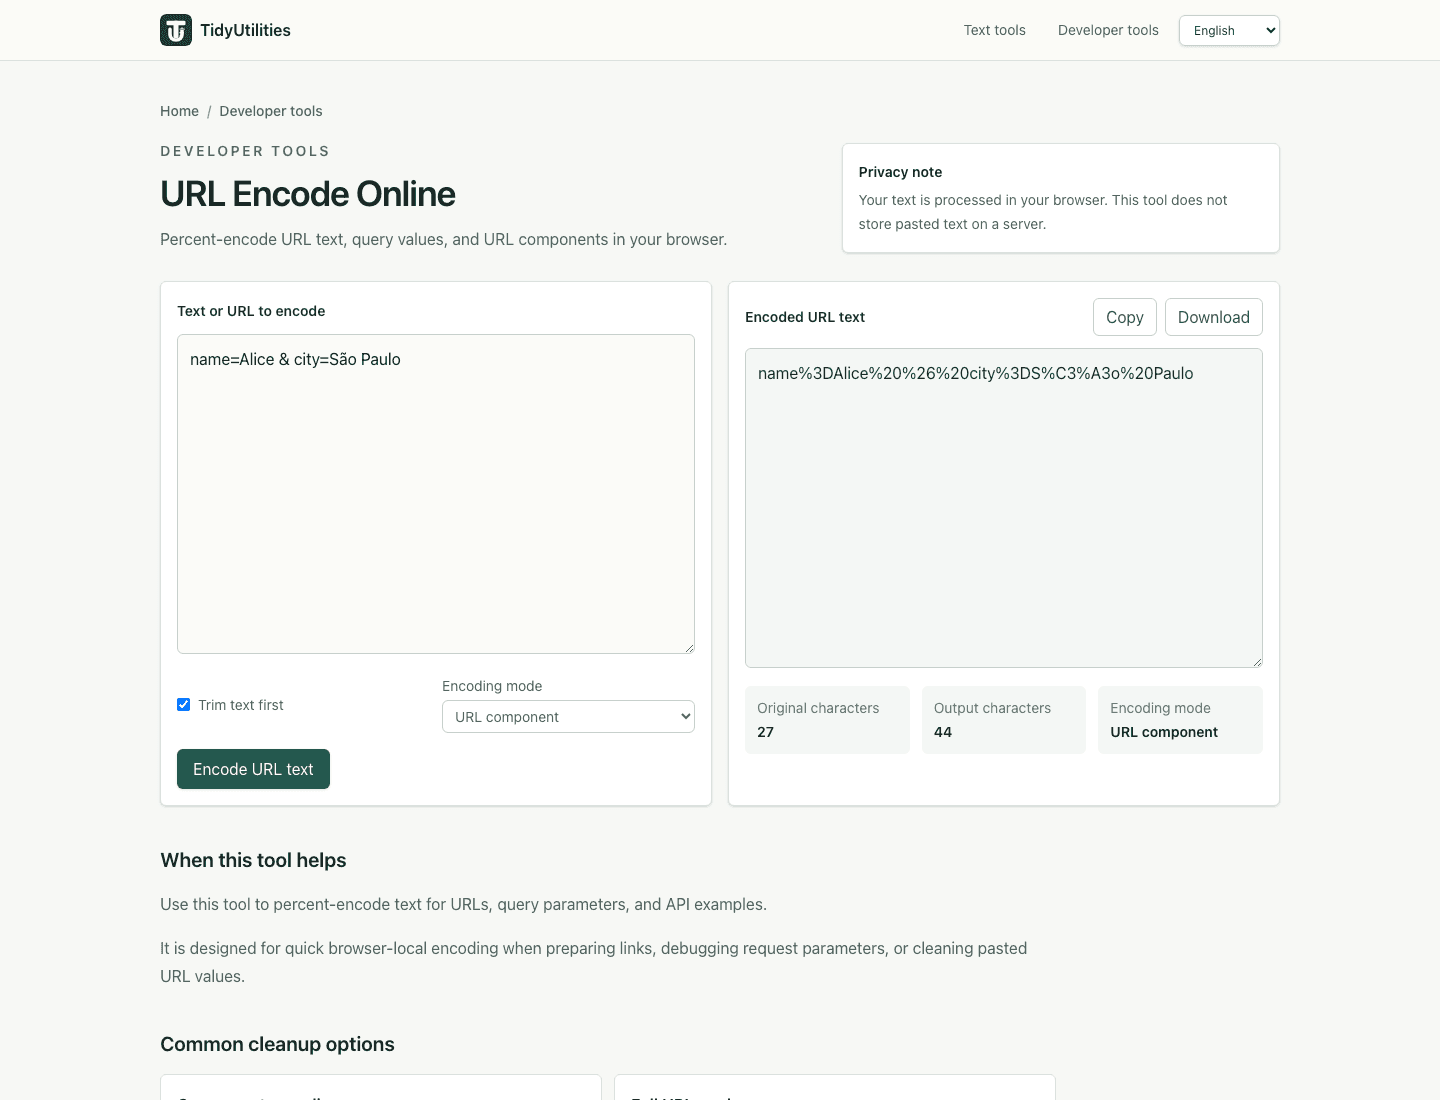Download the encoded output

tap(1214, 317)
